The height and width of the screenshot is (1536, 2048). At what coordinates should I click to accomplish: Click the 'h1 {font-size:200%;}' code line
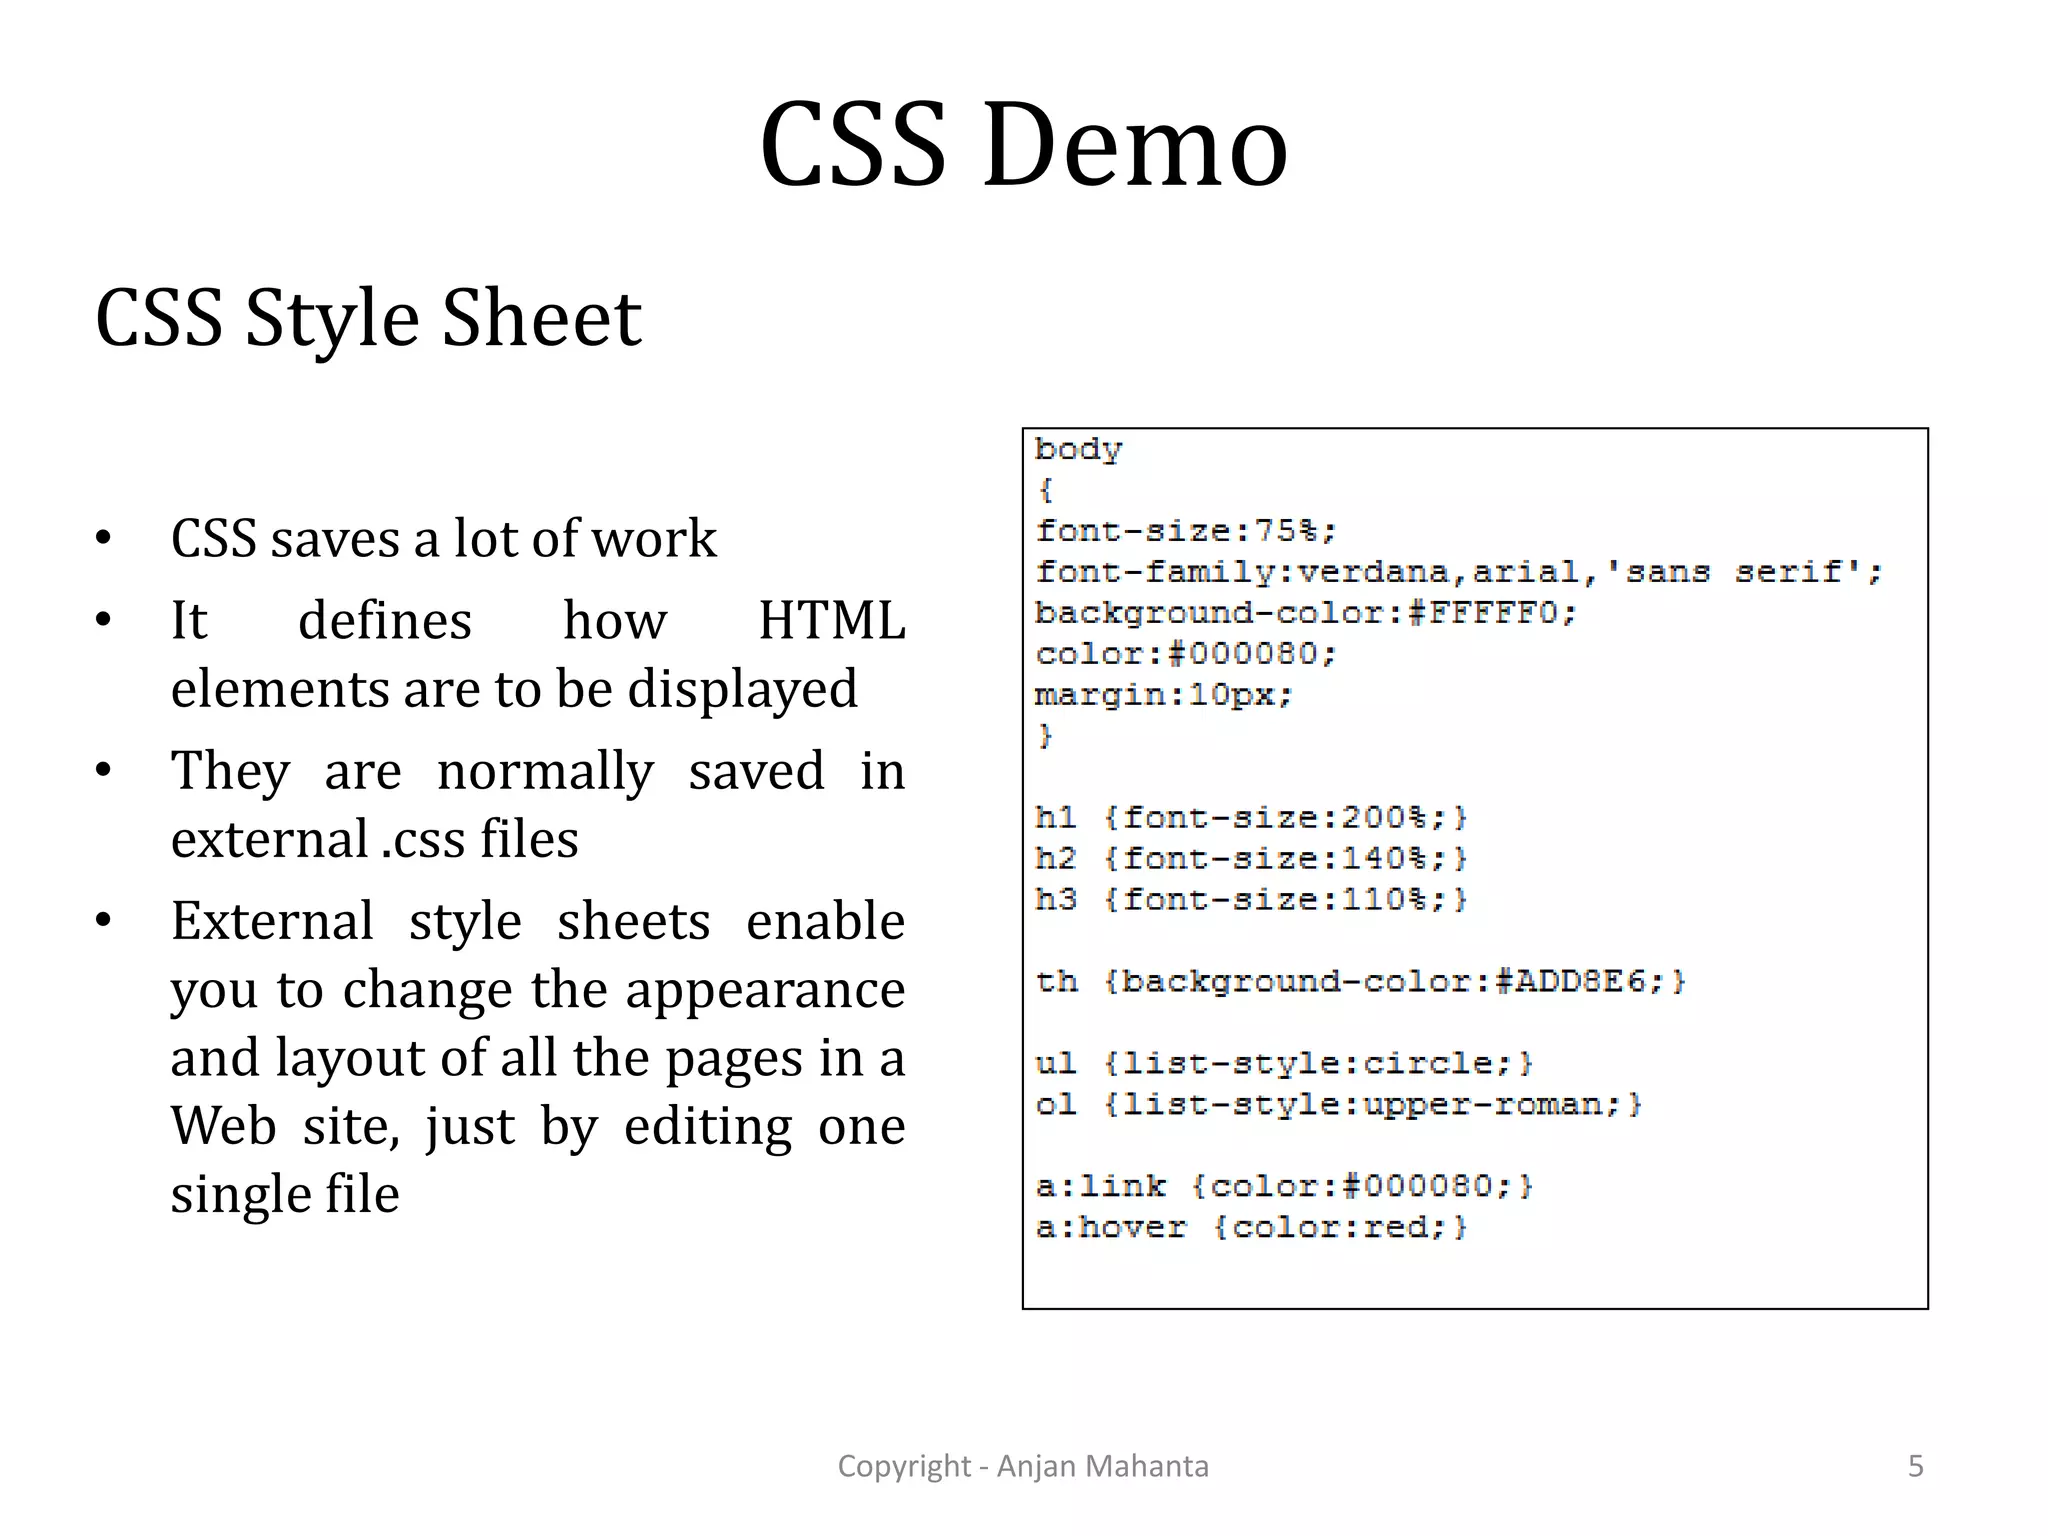[1251, 818]
